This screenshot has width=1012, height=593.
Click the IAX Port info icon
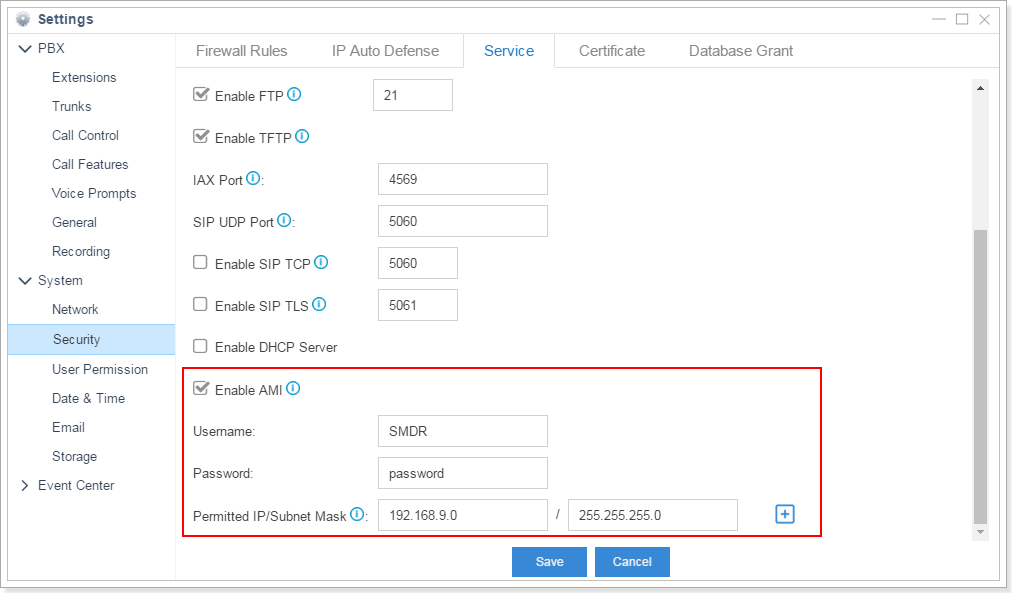click(x=252, y=179)
